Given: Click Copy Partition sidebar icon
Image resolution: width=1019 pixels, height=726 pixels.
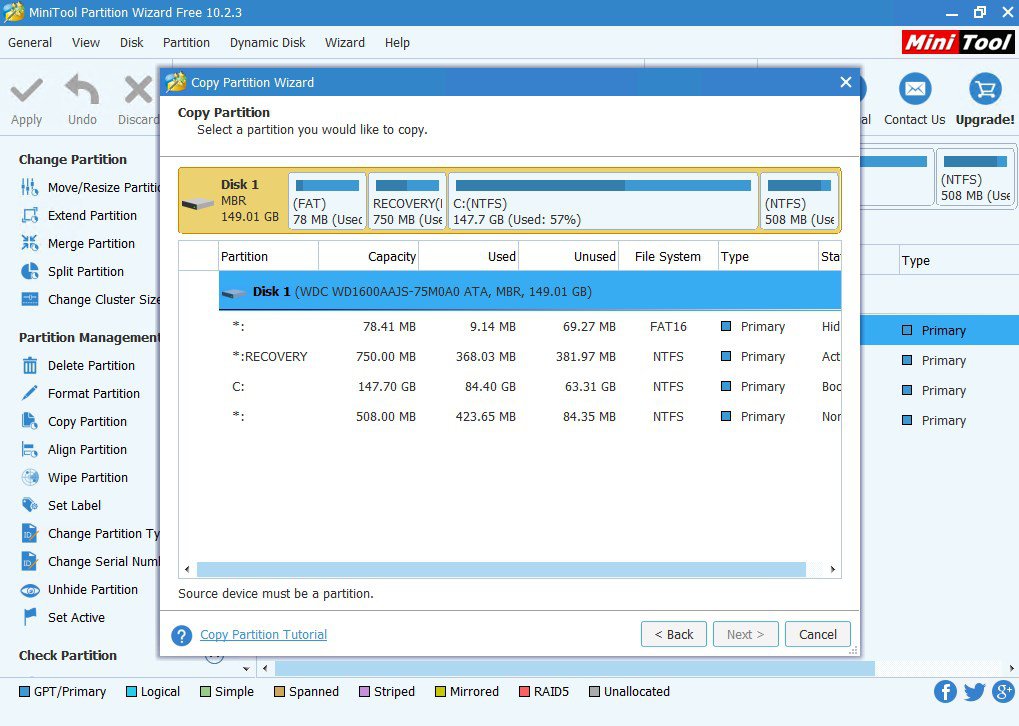Looking at the screenshot, I should coord(29,421).
